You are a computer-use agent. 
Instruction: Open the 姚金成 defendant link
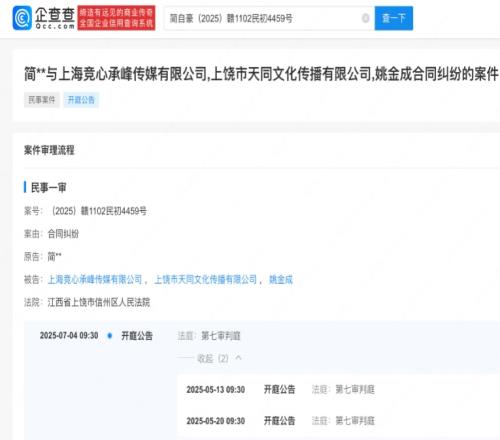281,279
